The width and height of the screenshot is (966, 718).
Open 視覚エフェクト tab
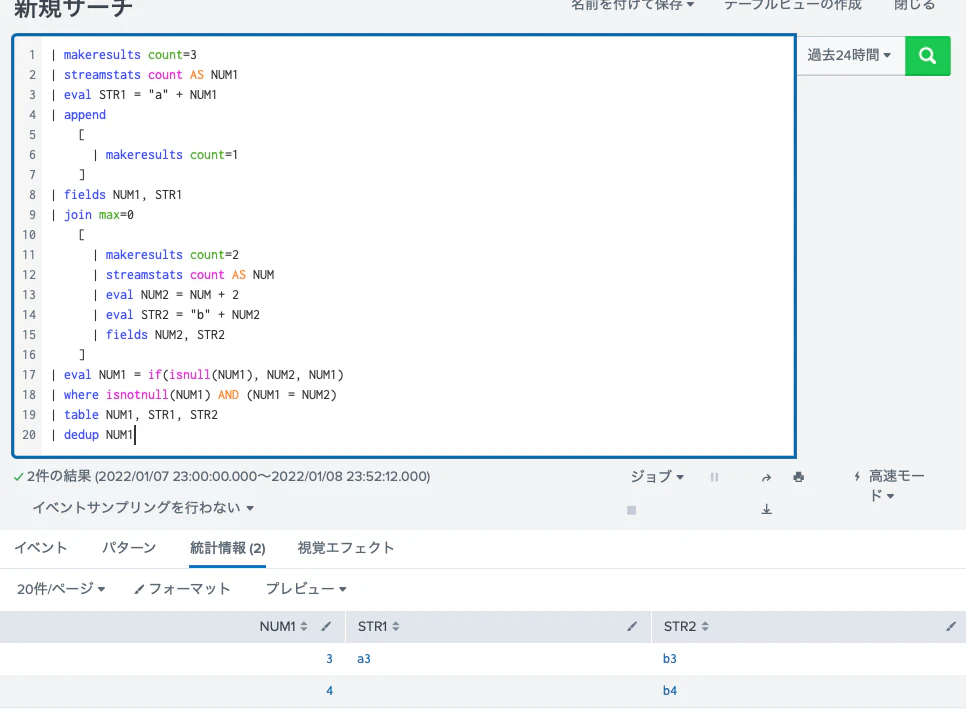(346, 547)
